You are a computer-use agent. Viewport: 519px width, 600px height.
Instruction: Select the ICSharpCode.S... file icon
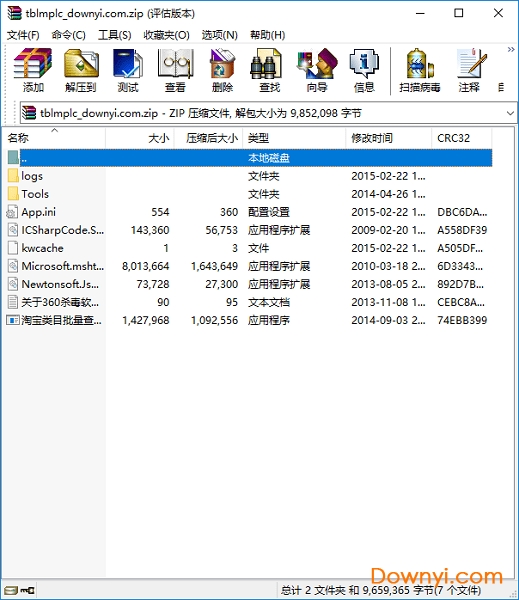[13, 230]
